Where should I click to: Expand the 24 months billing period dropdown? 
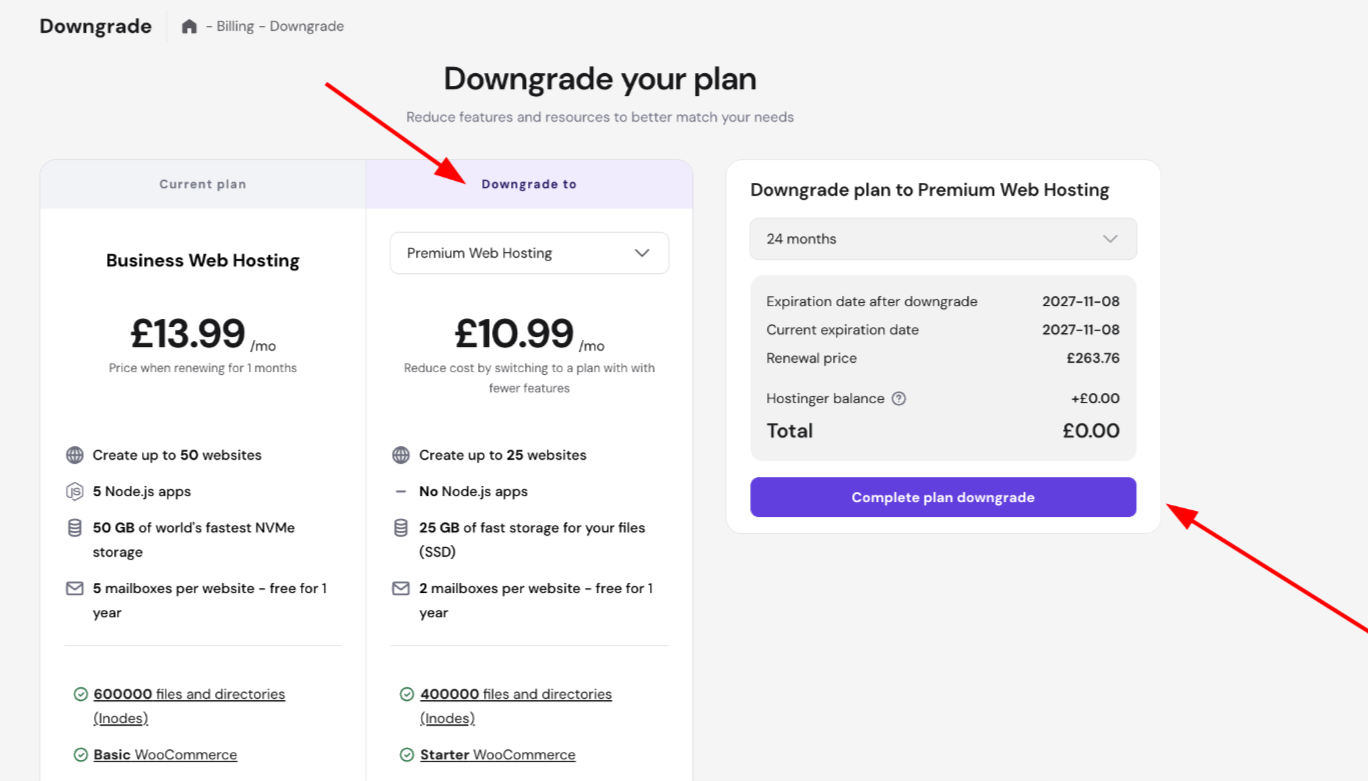(x=942, y=239)
